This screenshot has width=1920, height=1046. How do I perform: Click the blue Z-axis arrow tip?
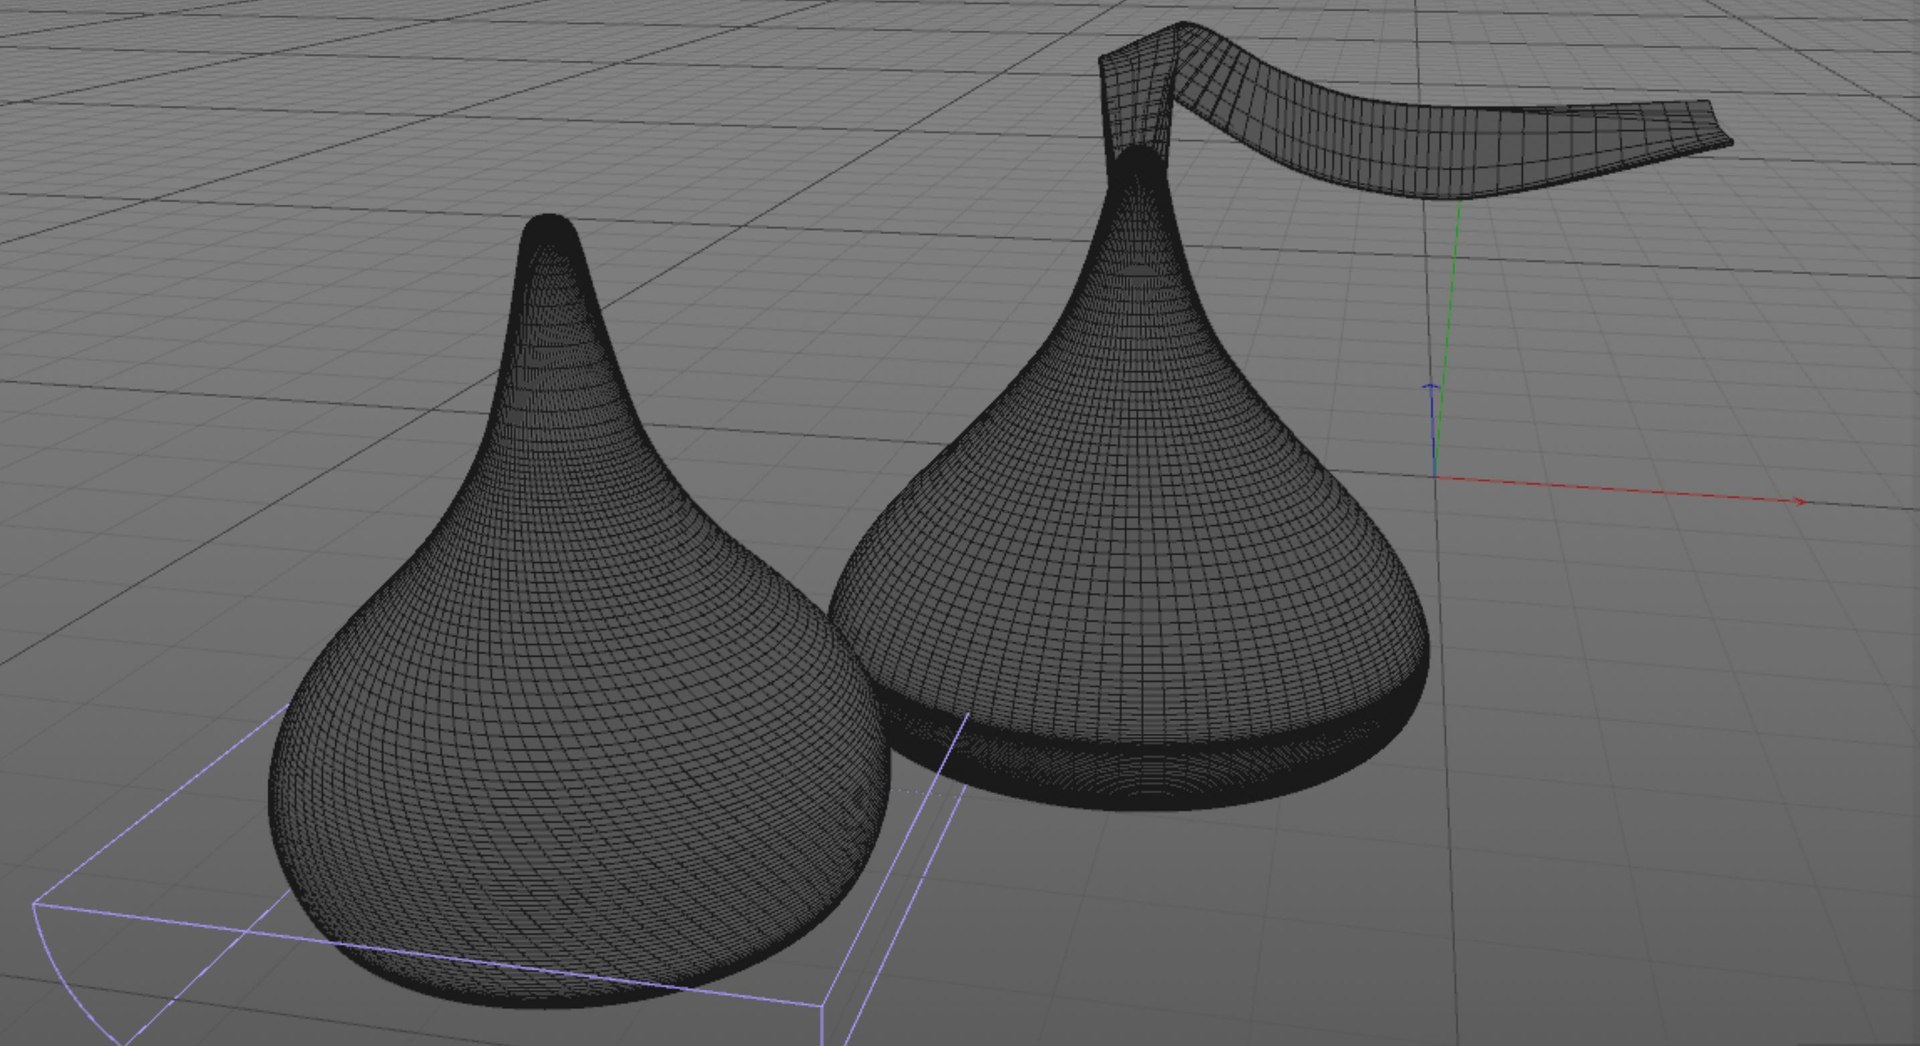click(1431, 387)
